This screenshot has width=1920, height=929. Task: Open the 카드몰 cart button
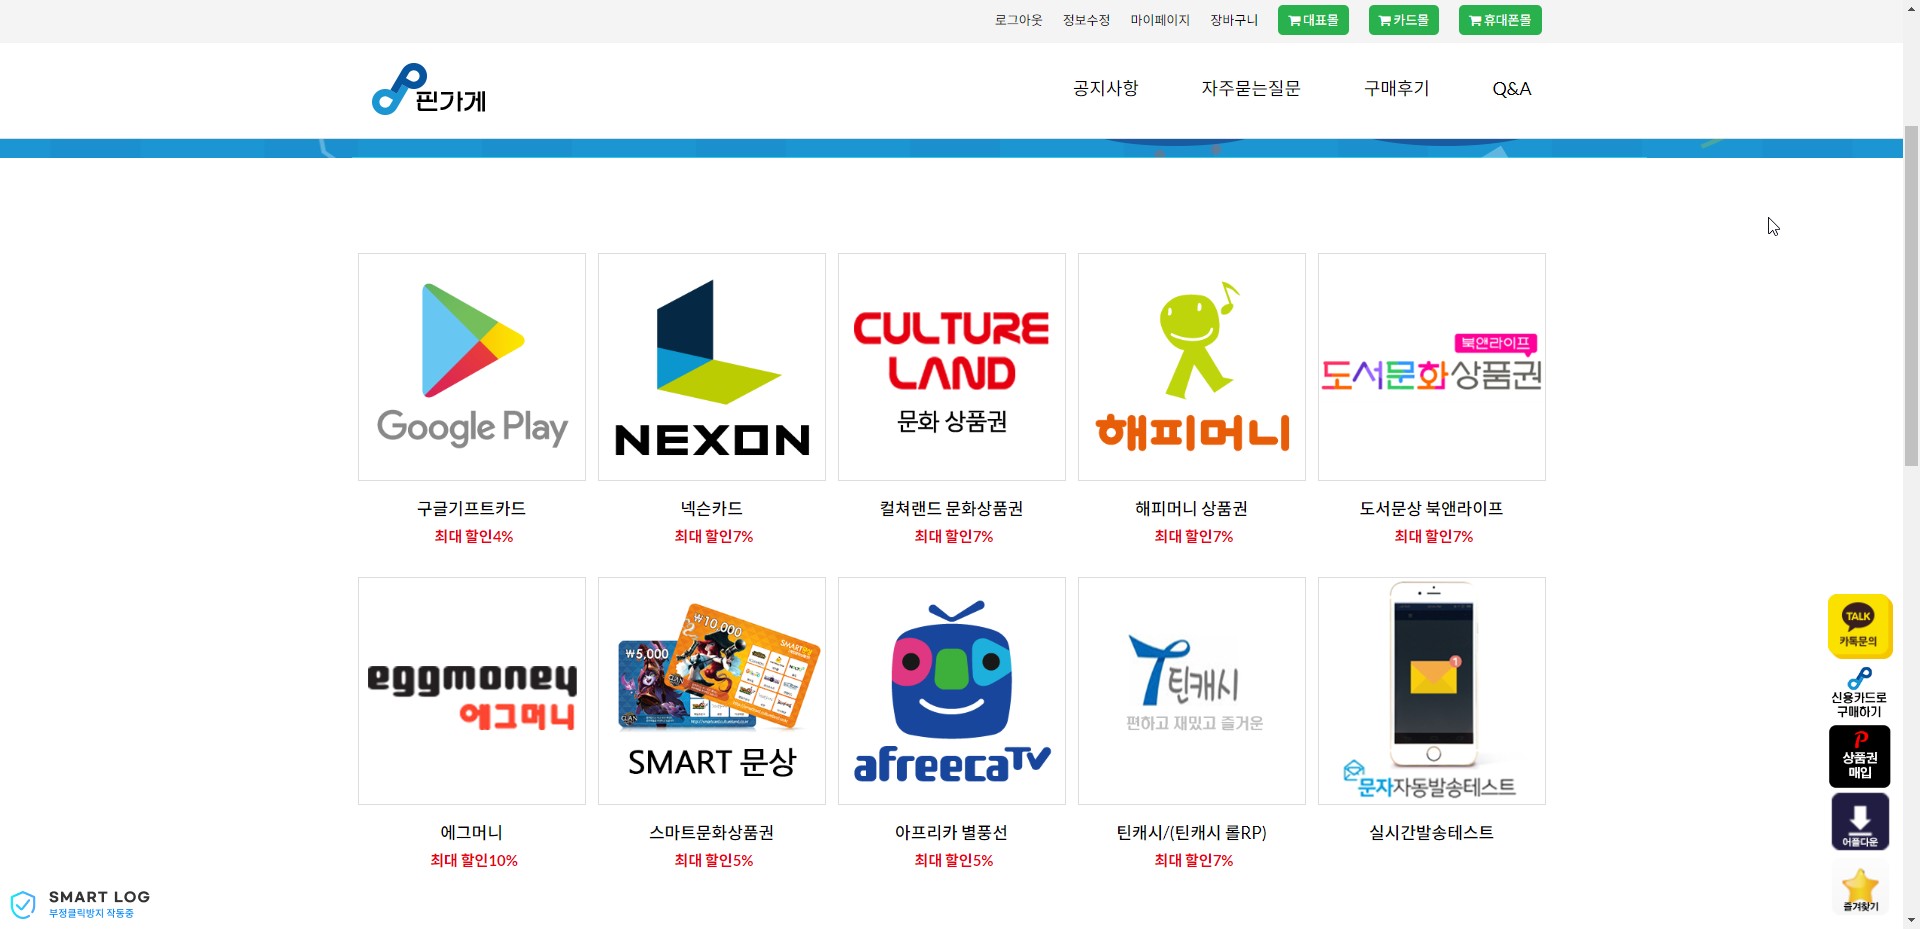coord(1403,20)
